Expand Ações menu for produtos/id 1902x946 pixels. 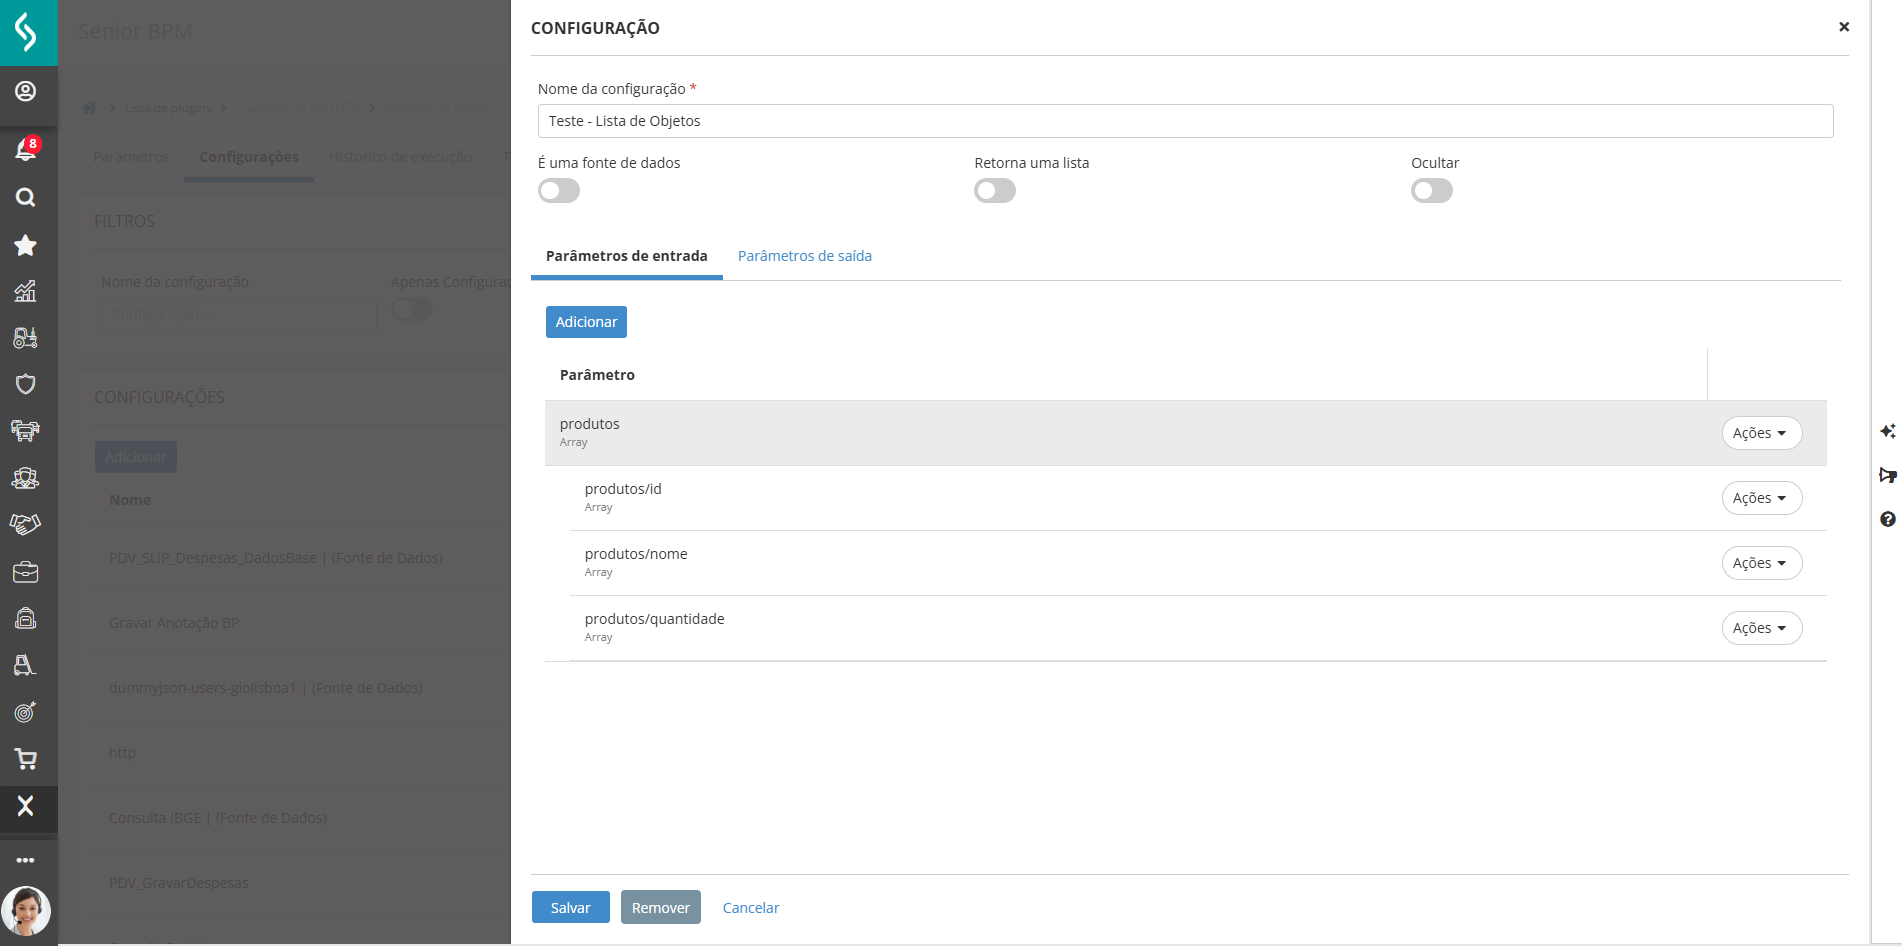[1761, 498]
